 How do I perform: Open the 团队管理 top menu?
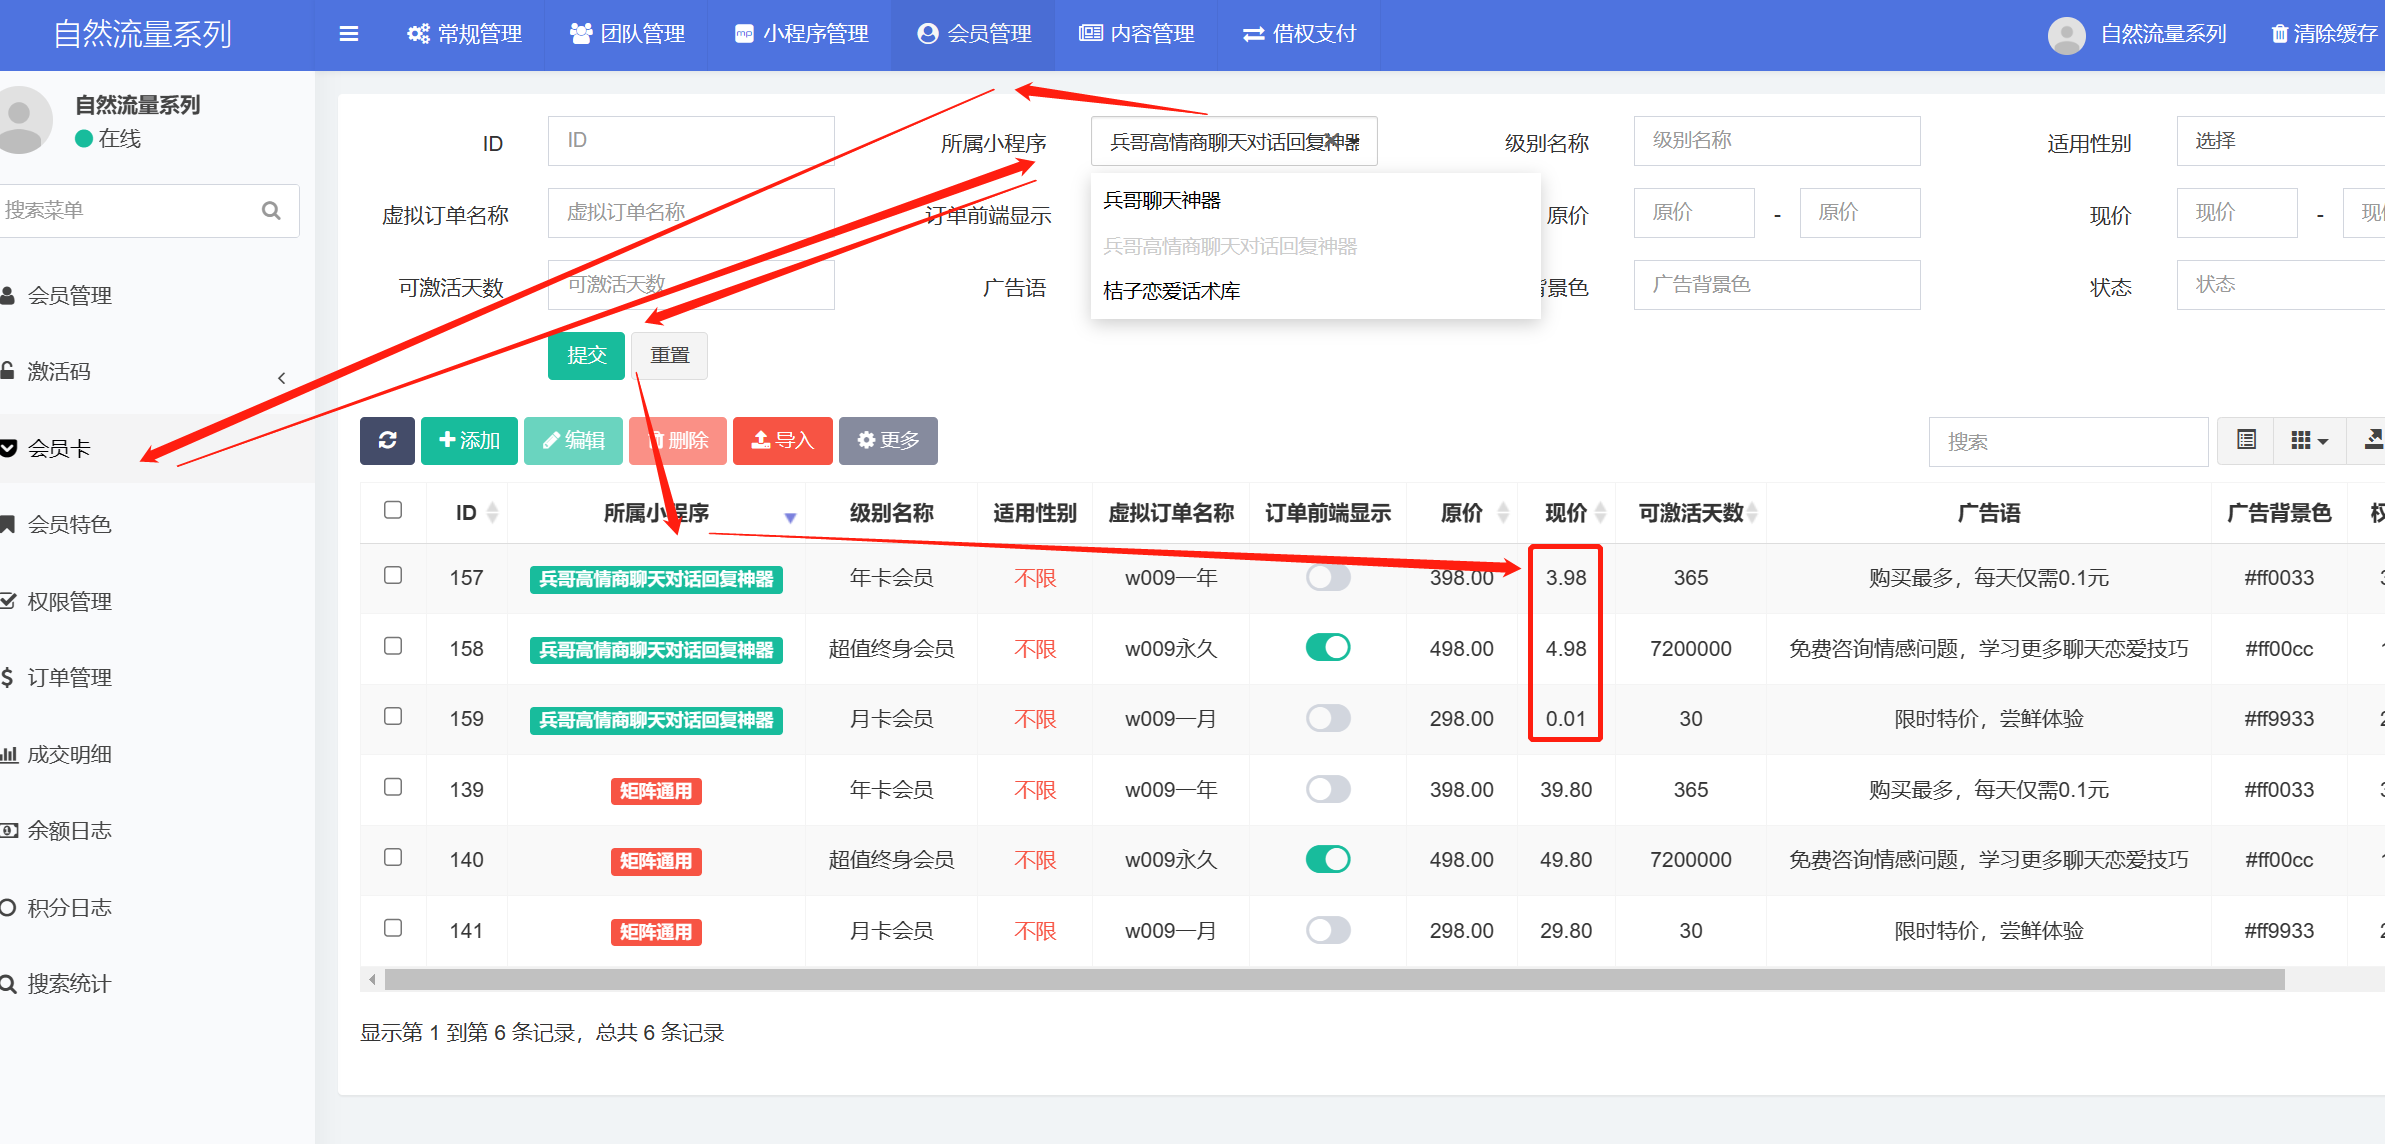click(x=627, y=34)
